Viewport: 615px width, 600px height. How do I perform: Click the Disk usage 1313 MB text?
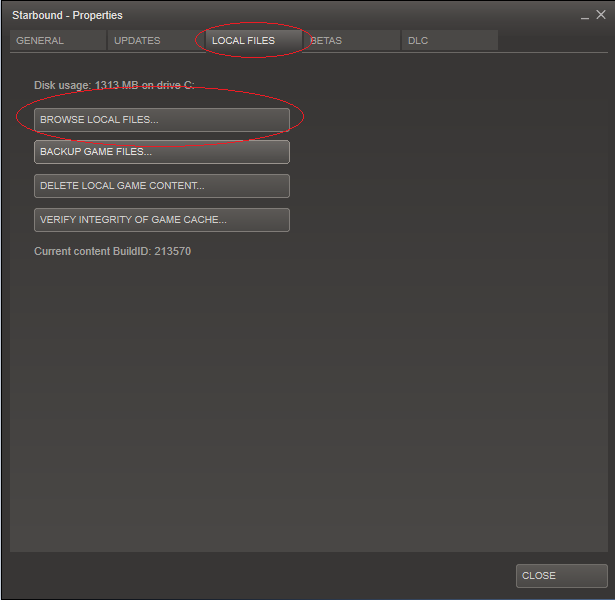[x=114, y=85]
